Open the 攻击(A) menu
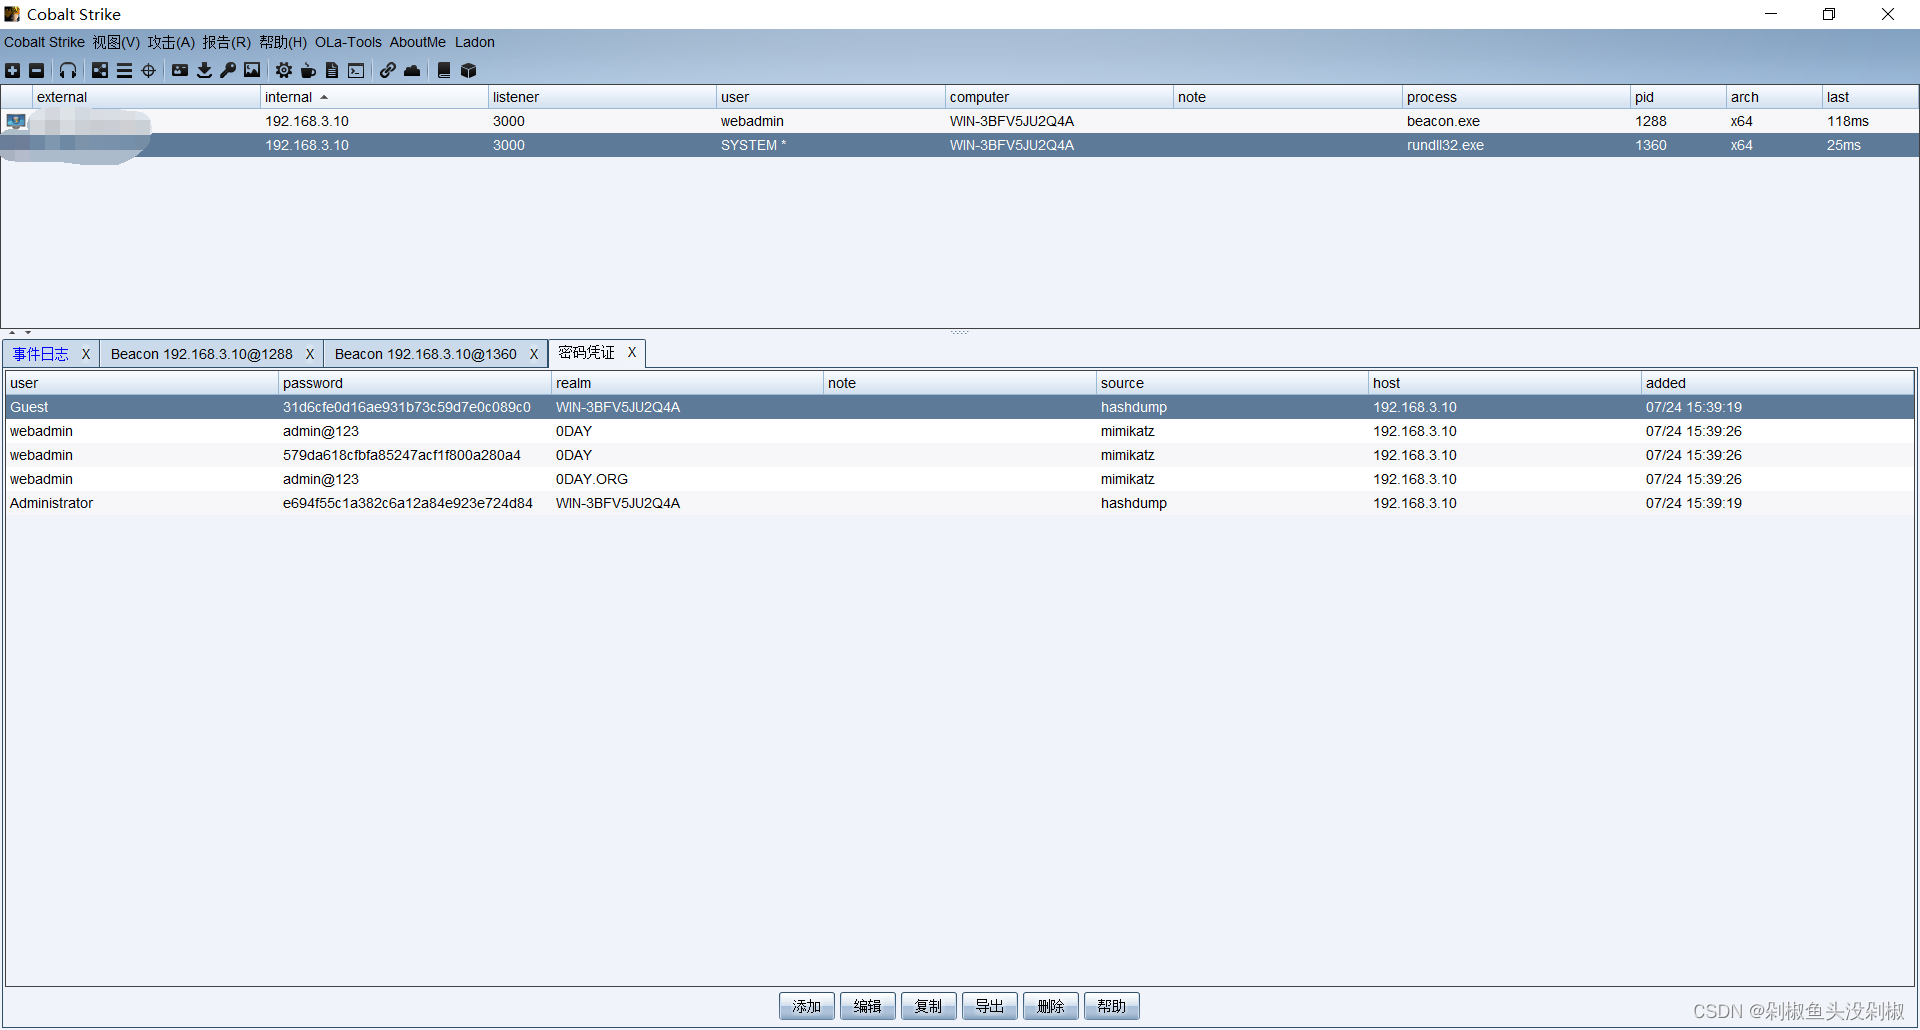 pos(171,42)
